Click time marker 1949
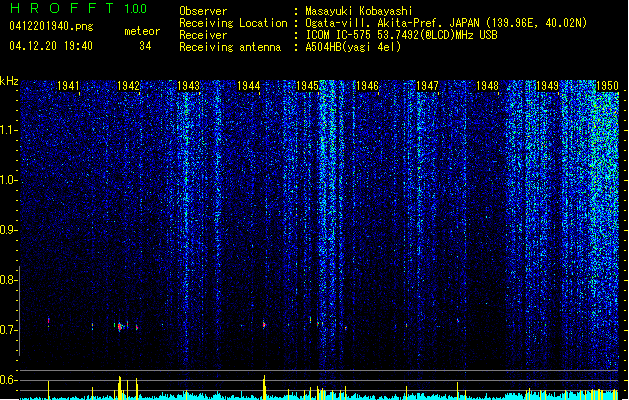629x400 pixels. pos(548,86)
